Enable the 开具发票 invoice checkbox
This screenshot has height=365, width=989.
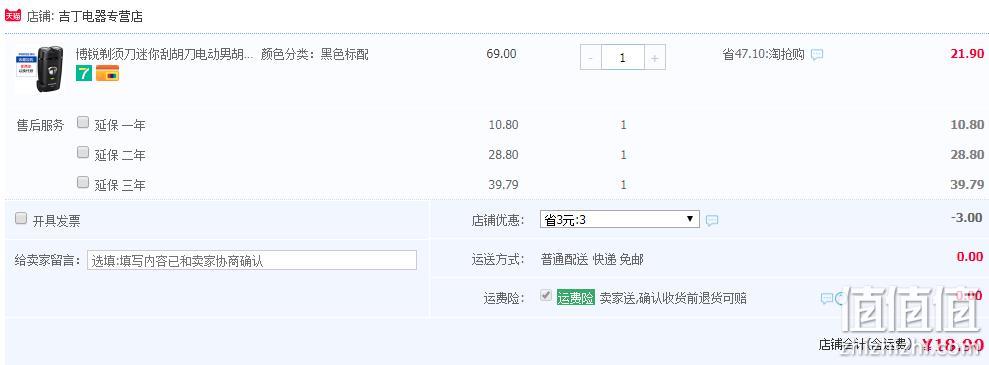(x=21, y=219)
